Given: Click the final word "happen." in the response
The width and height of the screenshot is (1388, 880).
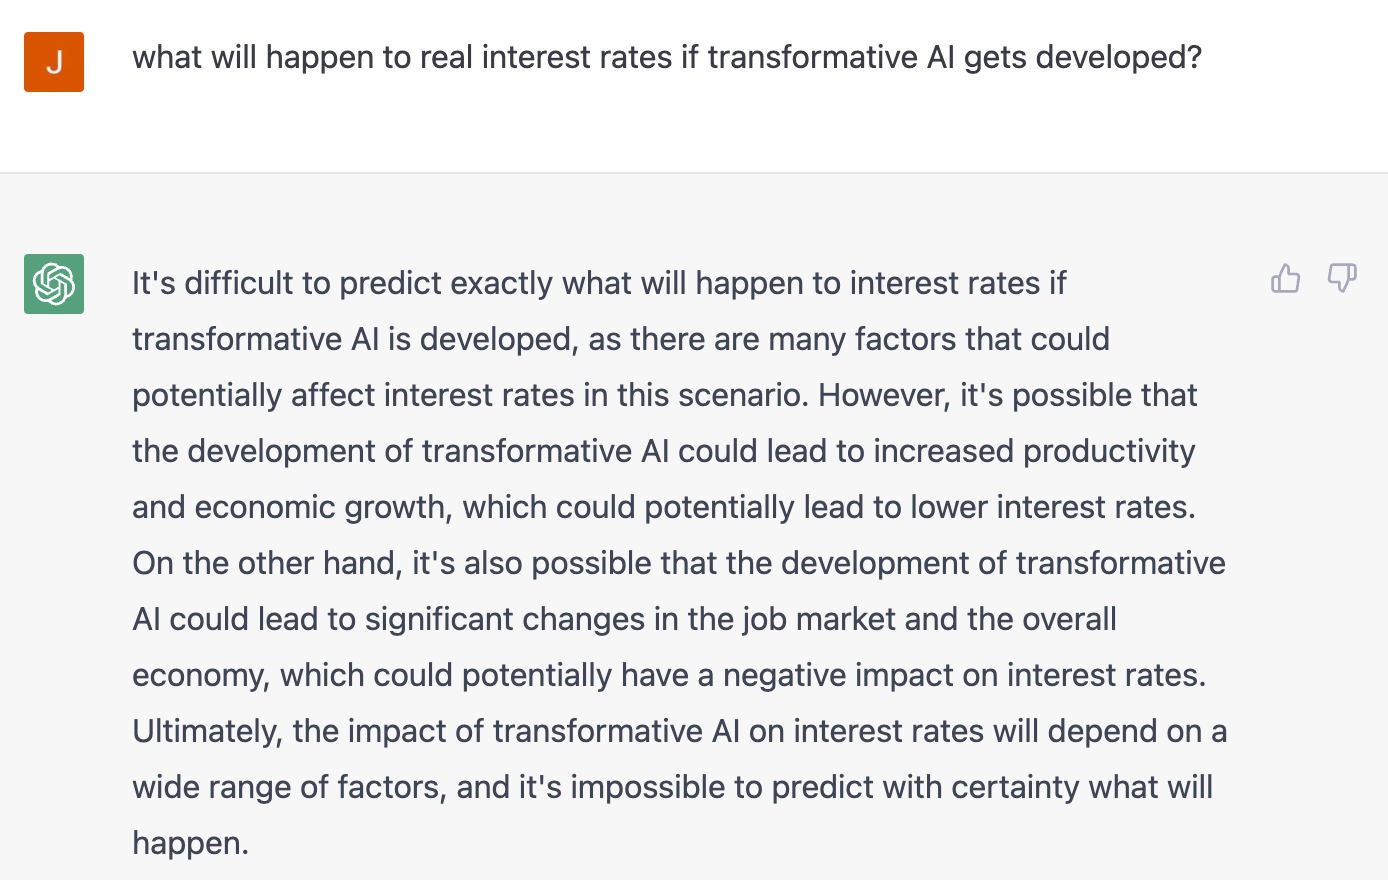Looking at the screenshot, I should [190, 843].
